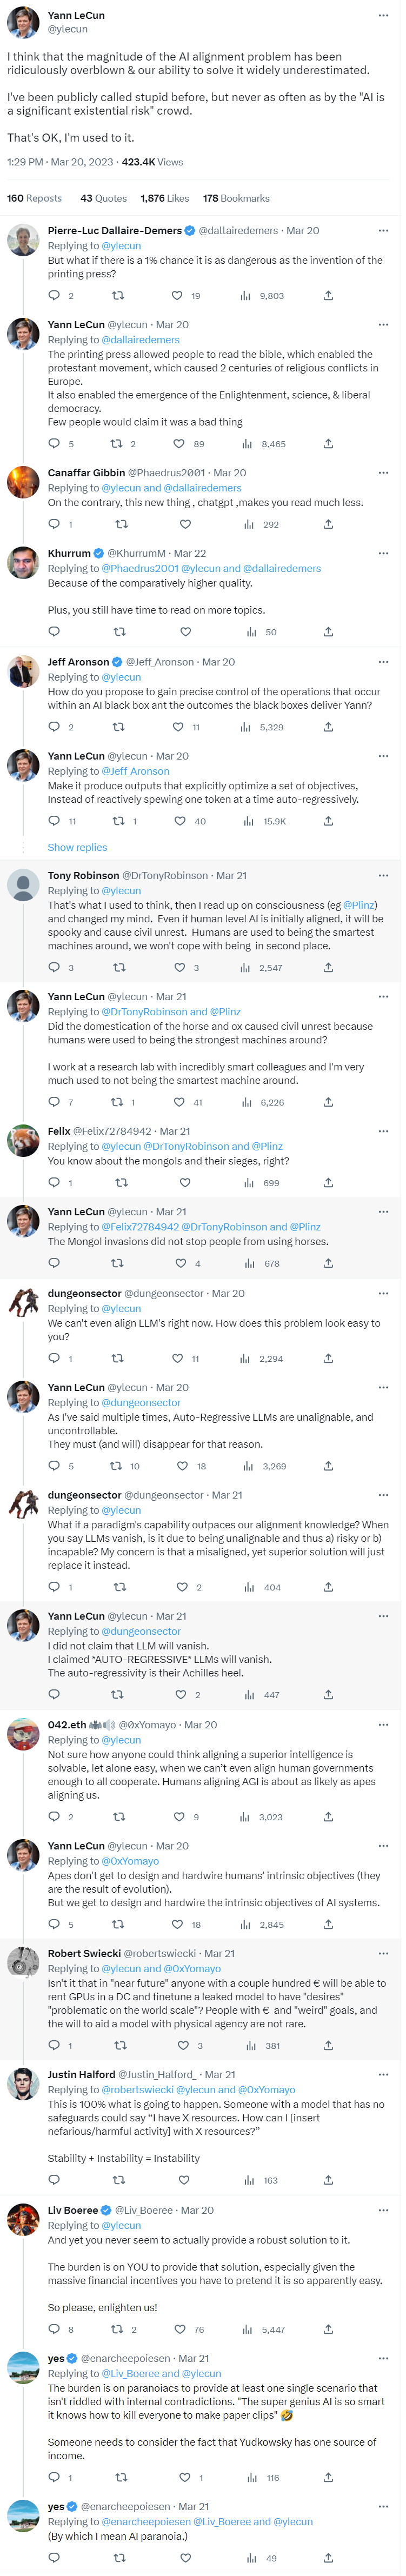Share Khurrum's reply about higher quality
The width and height of the screenshot is (406, 2576).
pyautogui.click(x=328, y=632)
